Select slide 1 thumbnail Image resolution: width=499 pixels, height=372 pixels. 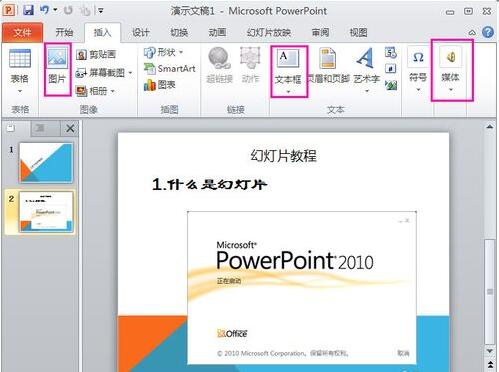point(46,163)
